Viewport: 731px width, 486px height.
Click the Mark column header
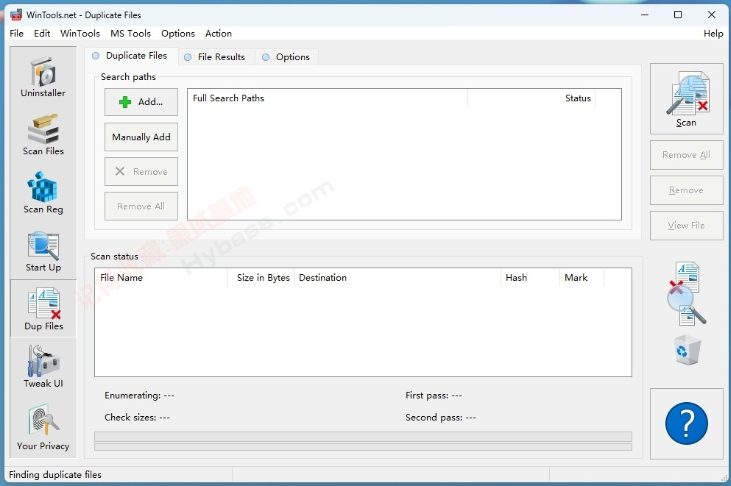581,278
